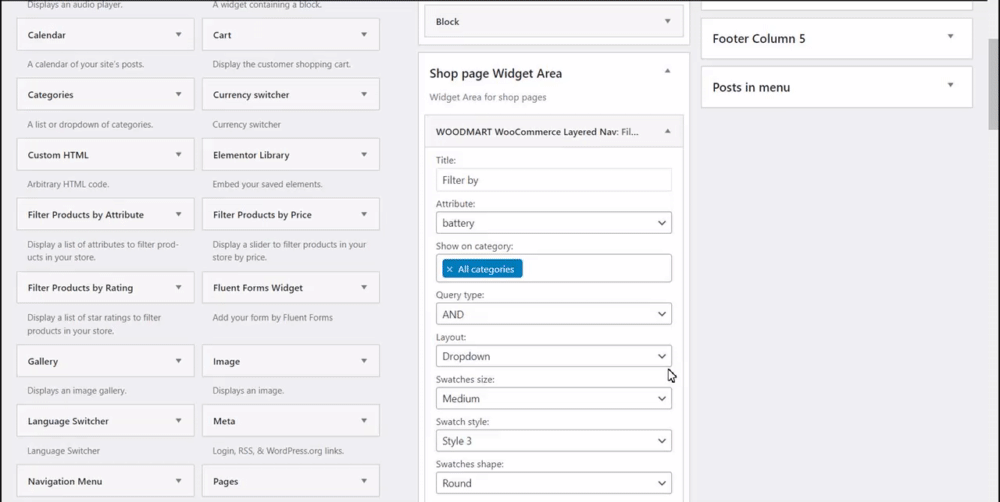
Task: Collapse the WOODMART Layered Nav widget
Action: (x=667, y=131)
